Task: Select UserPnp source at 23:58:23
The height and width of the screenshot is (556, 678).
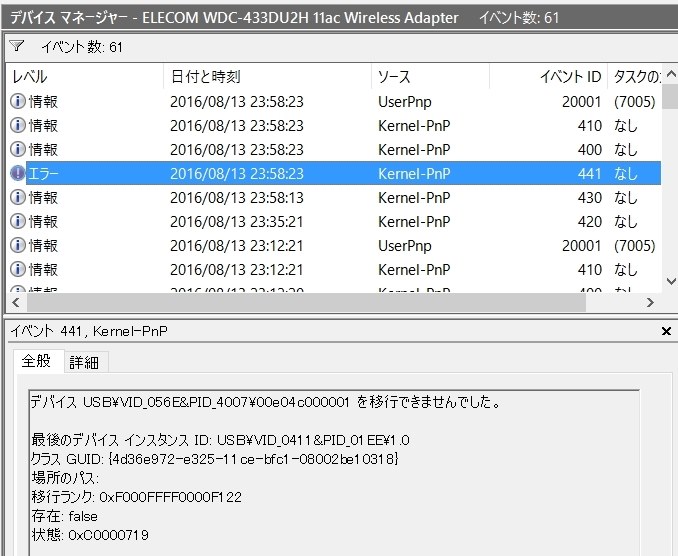Action: [405, 102]
